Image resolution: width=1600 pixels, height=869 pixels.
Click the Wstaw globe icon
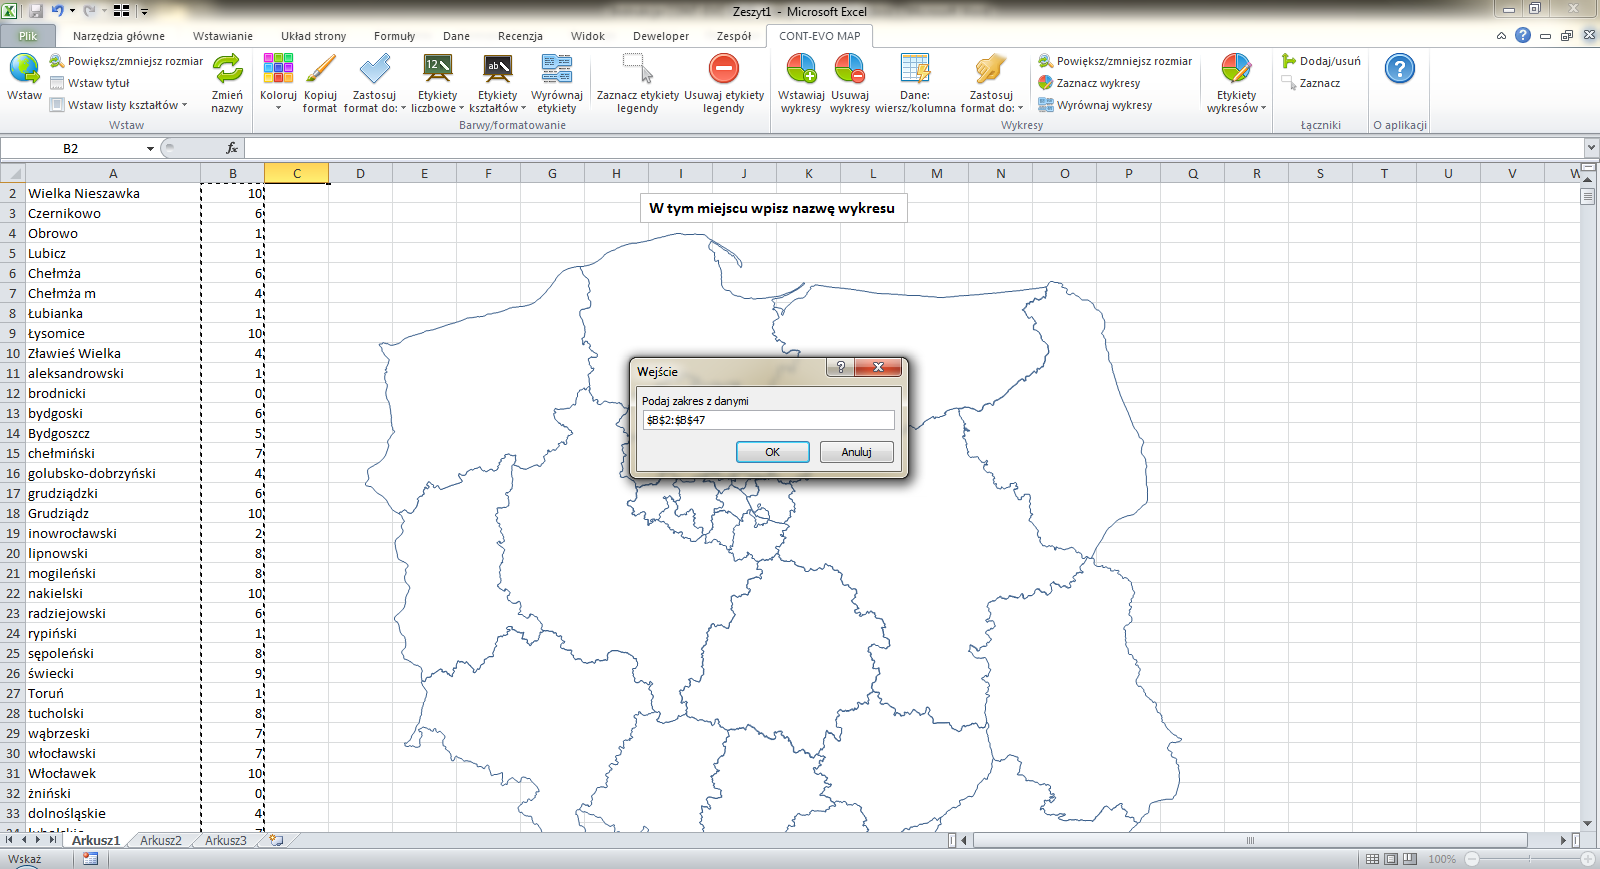(x=24, y=70)
